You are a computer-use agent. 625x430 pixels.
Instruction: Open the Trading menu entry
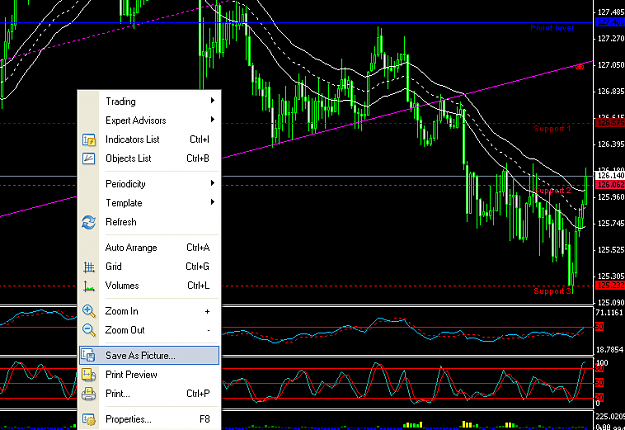coord(149,101)
